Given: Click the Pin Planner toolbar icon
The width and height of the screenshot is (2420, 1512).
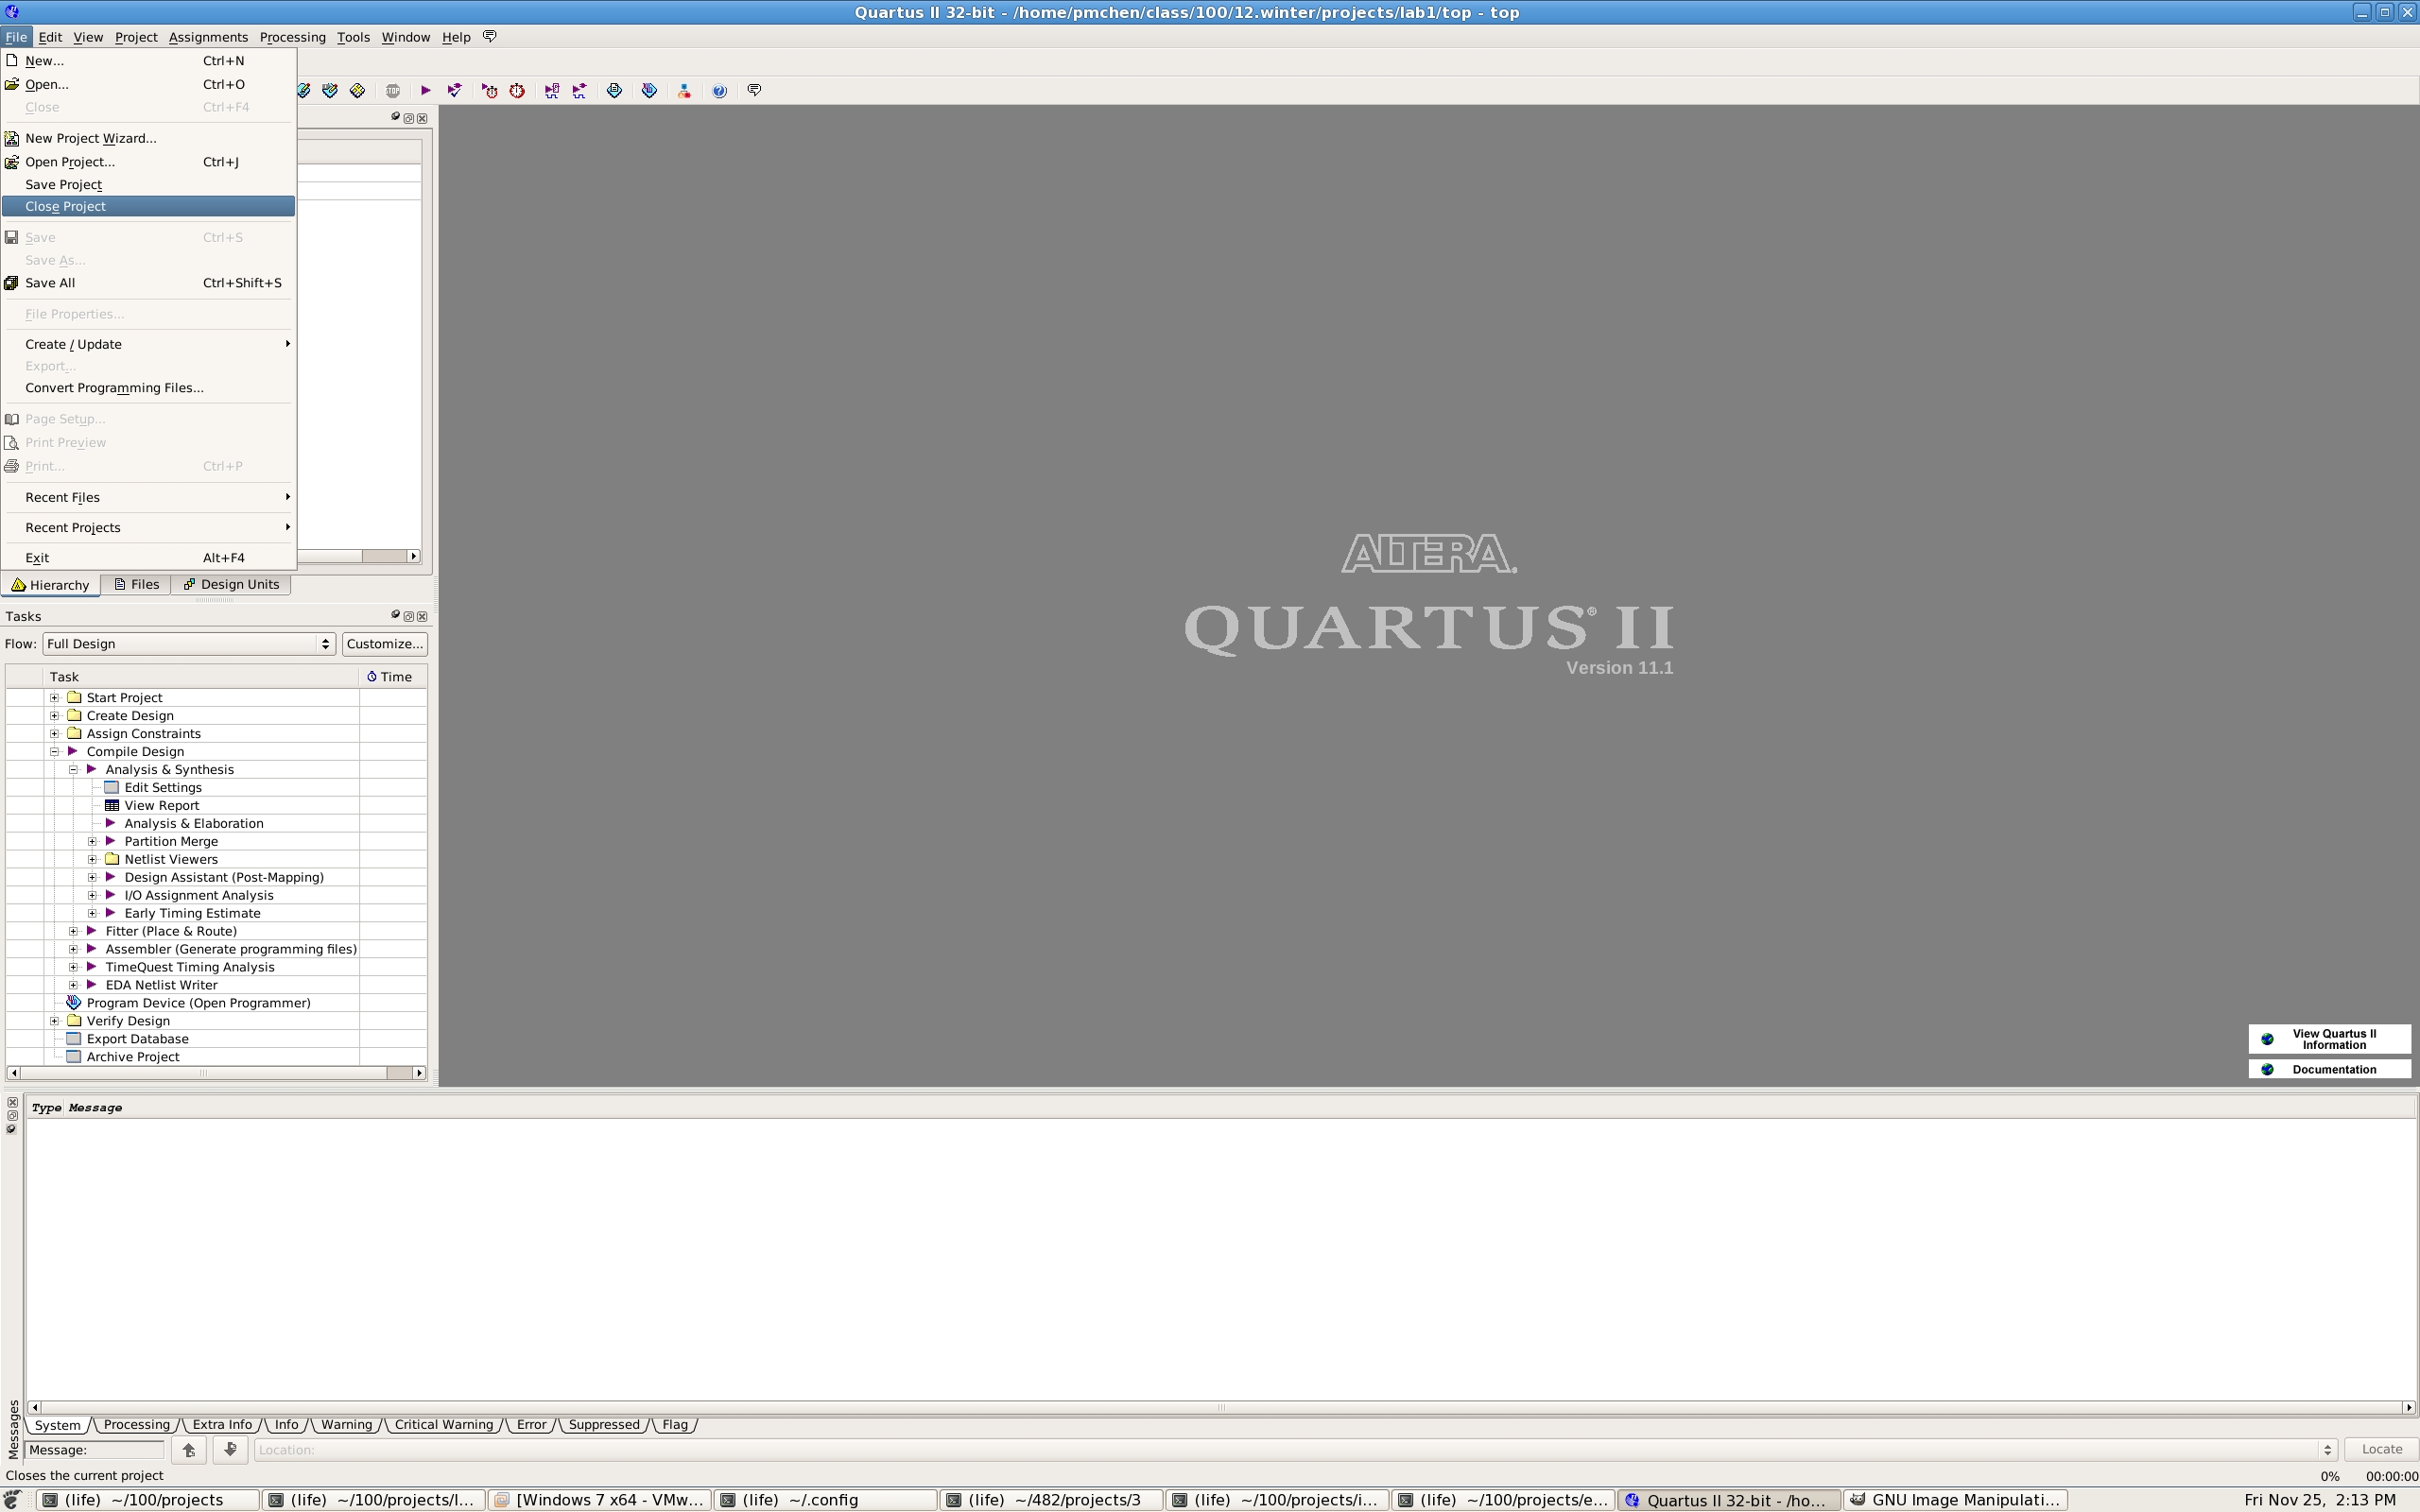Looking at the screenshot, I should click(330, 90).
